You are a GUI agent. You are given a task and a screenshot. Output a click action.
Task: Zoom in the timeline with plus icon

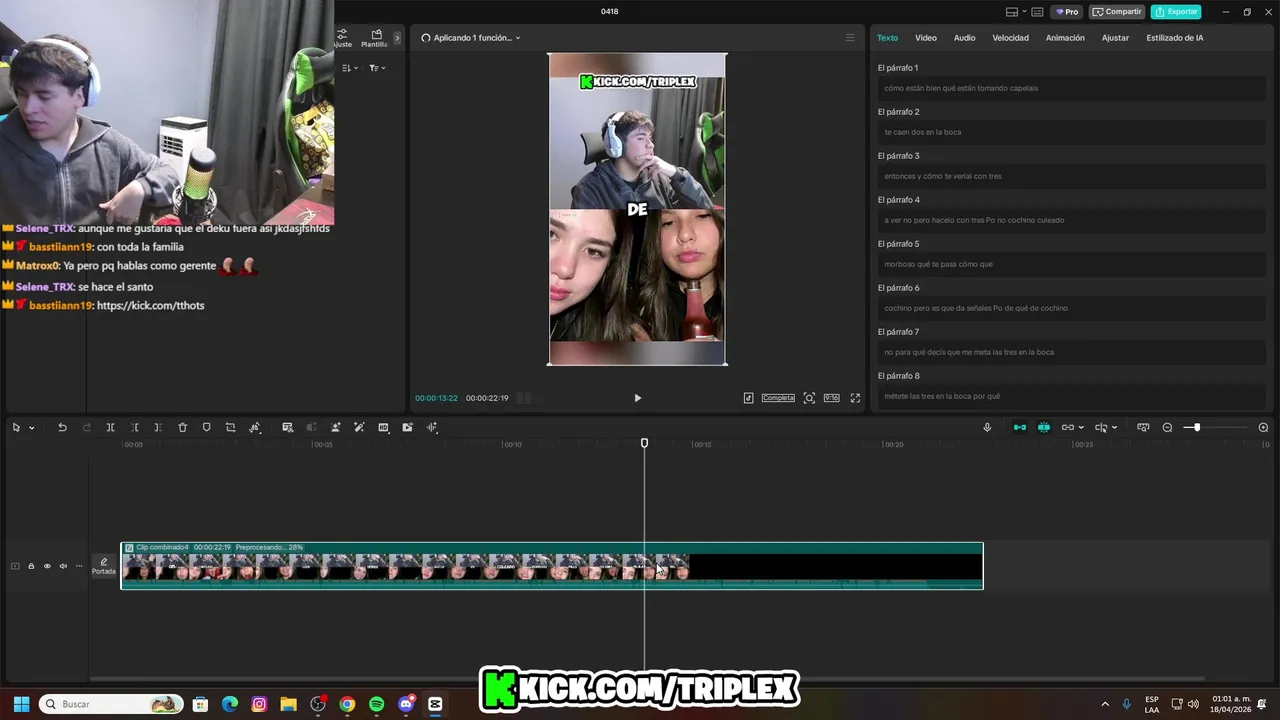click(x=1263, y=428)
